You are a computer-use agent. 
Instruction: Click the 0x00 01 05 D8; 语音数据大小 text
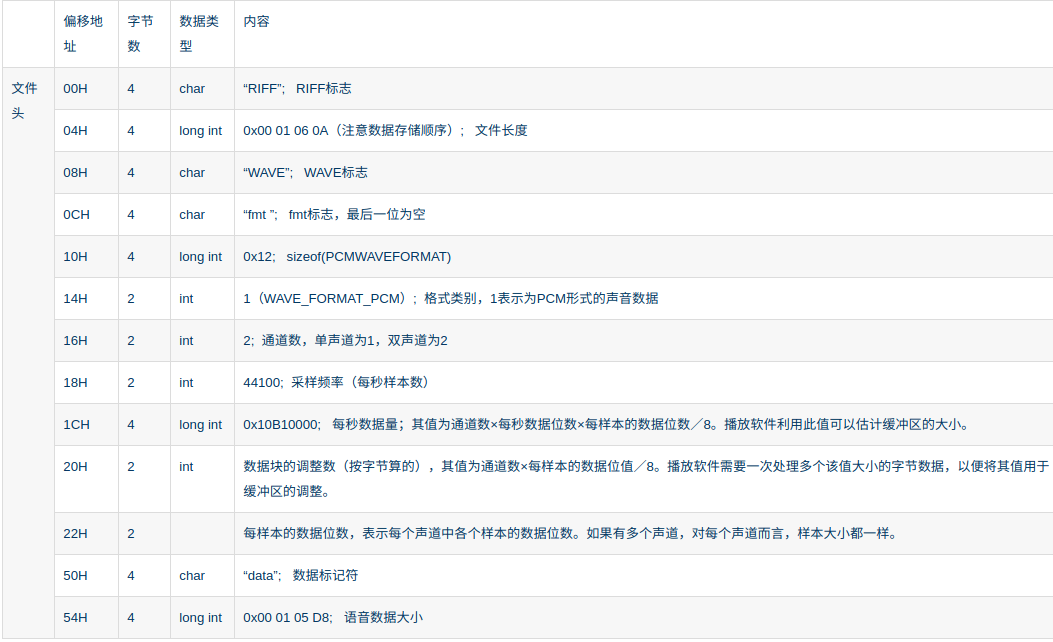[333, 617]
